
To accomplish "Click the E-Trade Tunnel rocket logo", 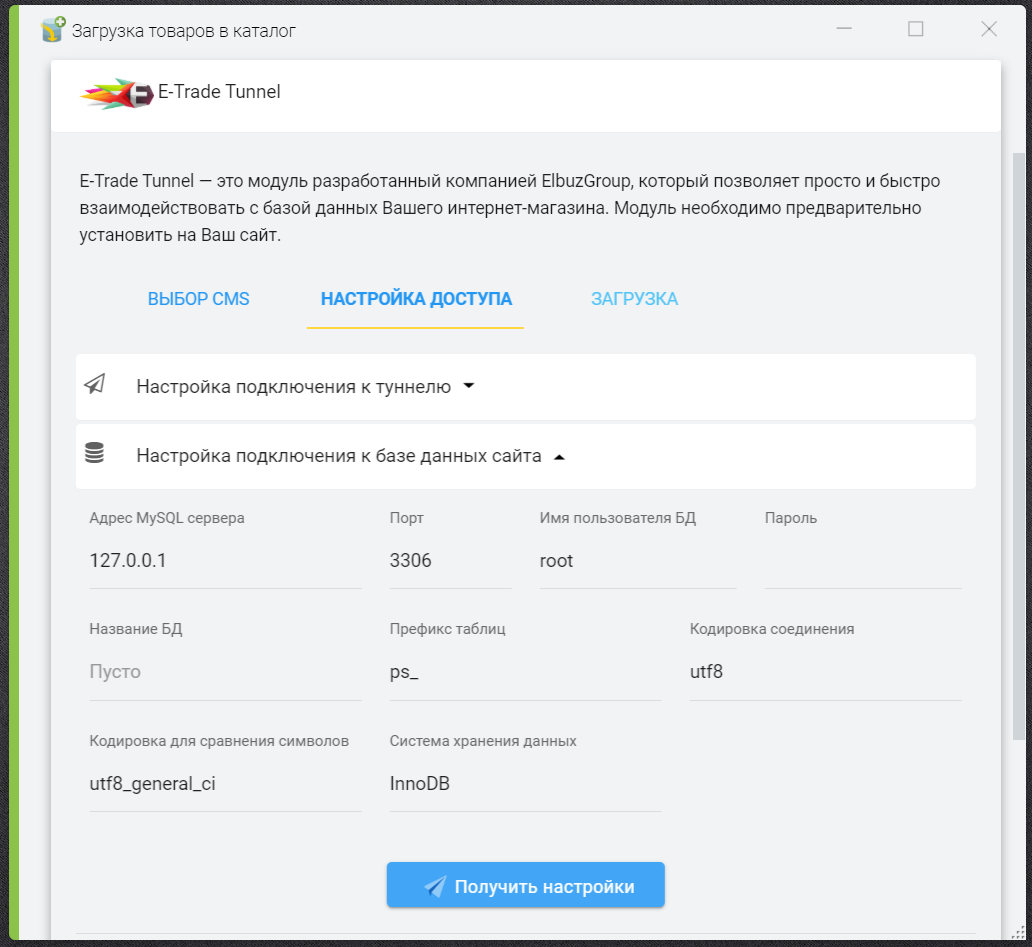I will coord(116,93).
